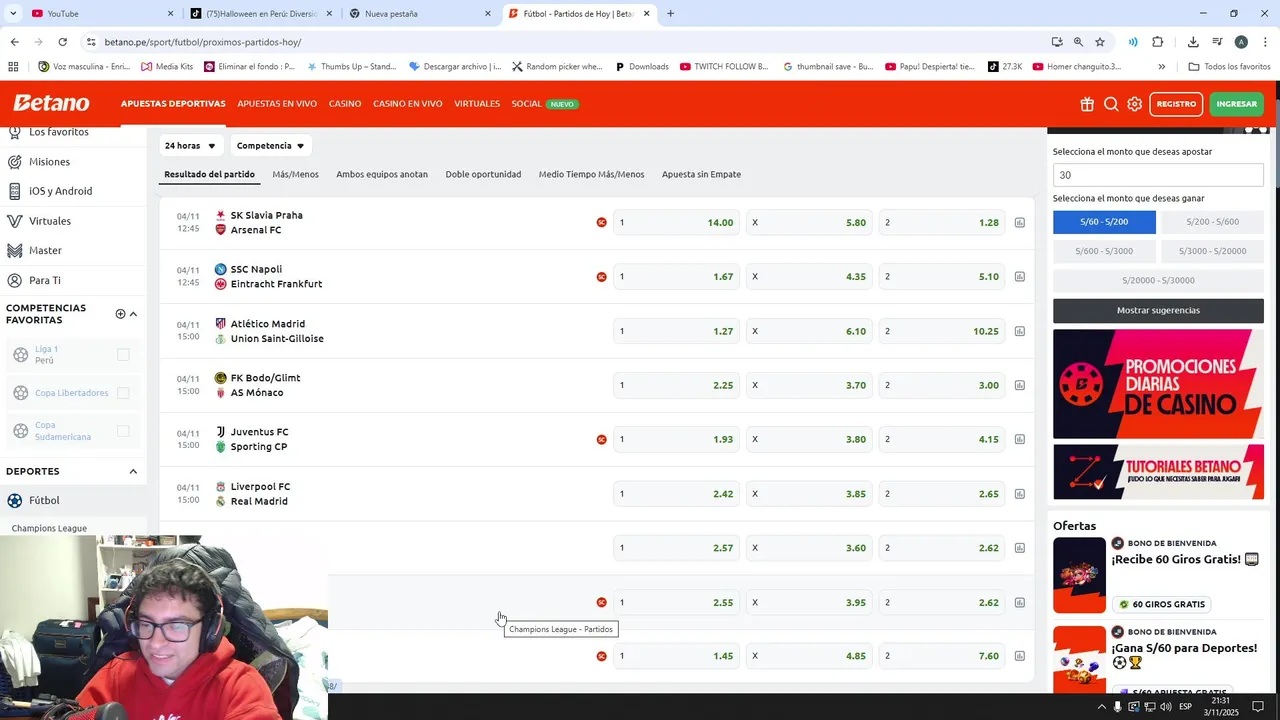This screenshot has width=1280, height=720.
Task: Switch to Medio Tiempo Más/Menos tab
Action: click(591, 174)
